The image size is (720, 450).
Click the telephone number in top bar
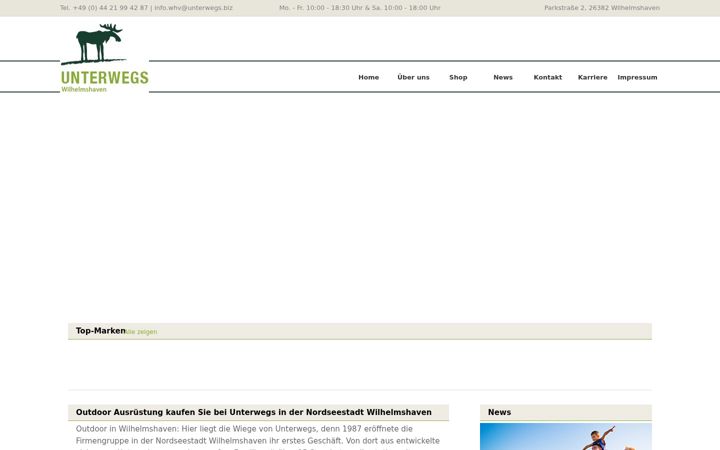click(104, 8)
